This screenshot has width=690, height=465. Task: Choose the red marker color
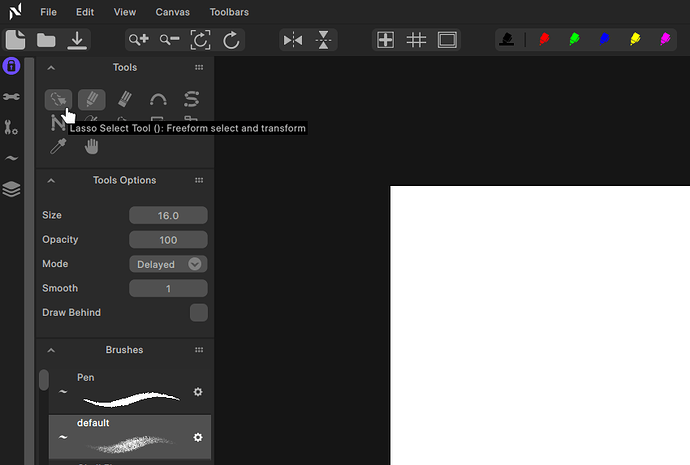544,40
